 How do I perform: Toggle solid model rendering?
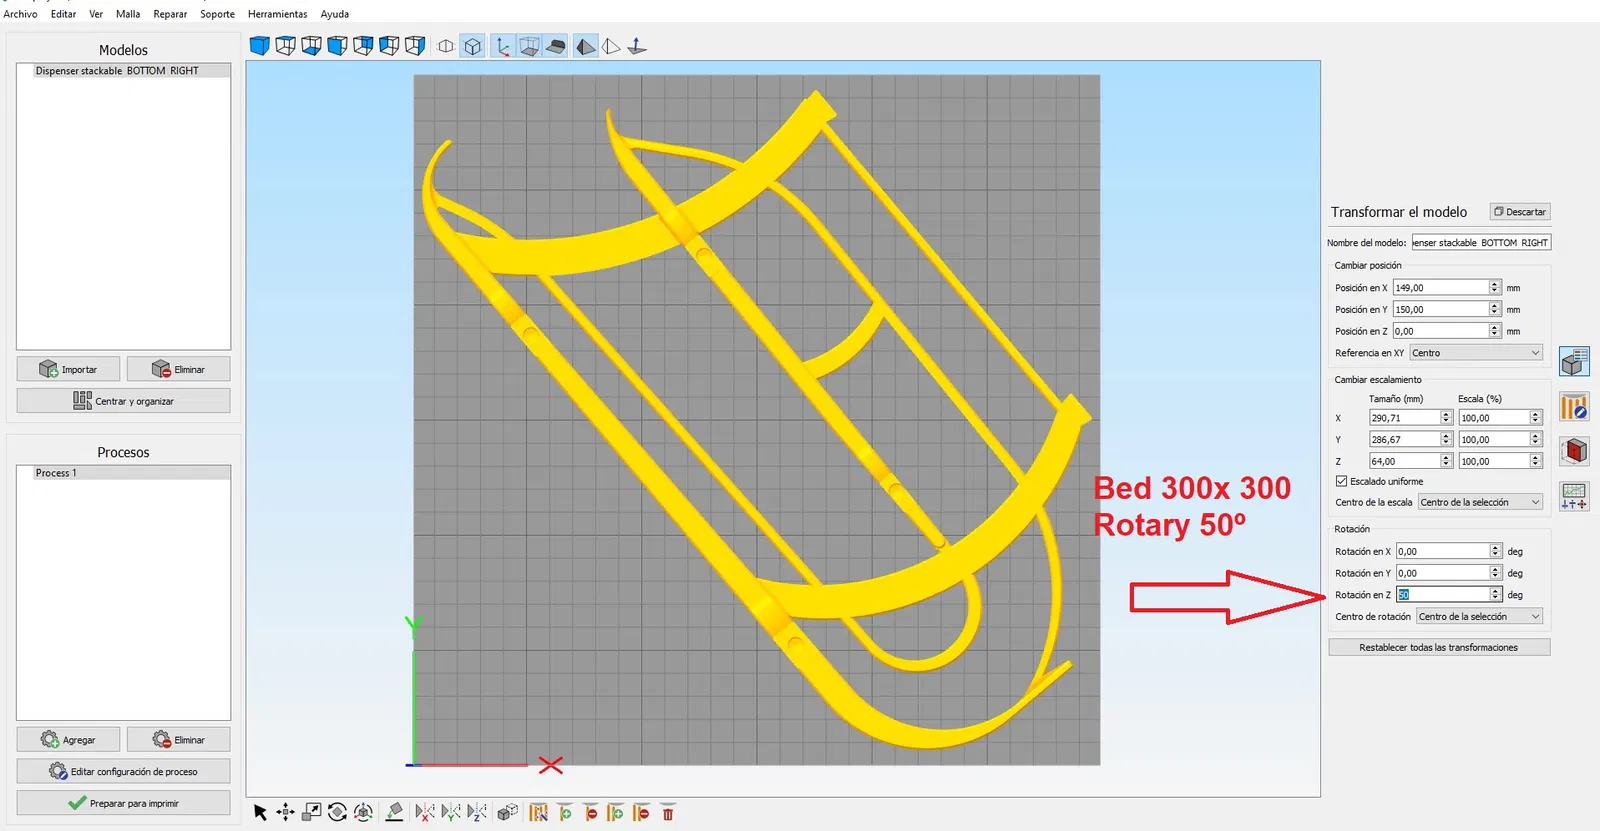(x=586, y=46)
